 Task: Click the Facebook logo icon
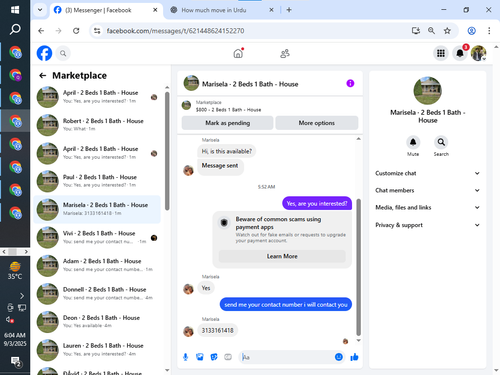pos(44,53)
